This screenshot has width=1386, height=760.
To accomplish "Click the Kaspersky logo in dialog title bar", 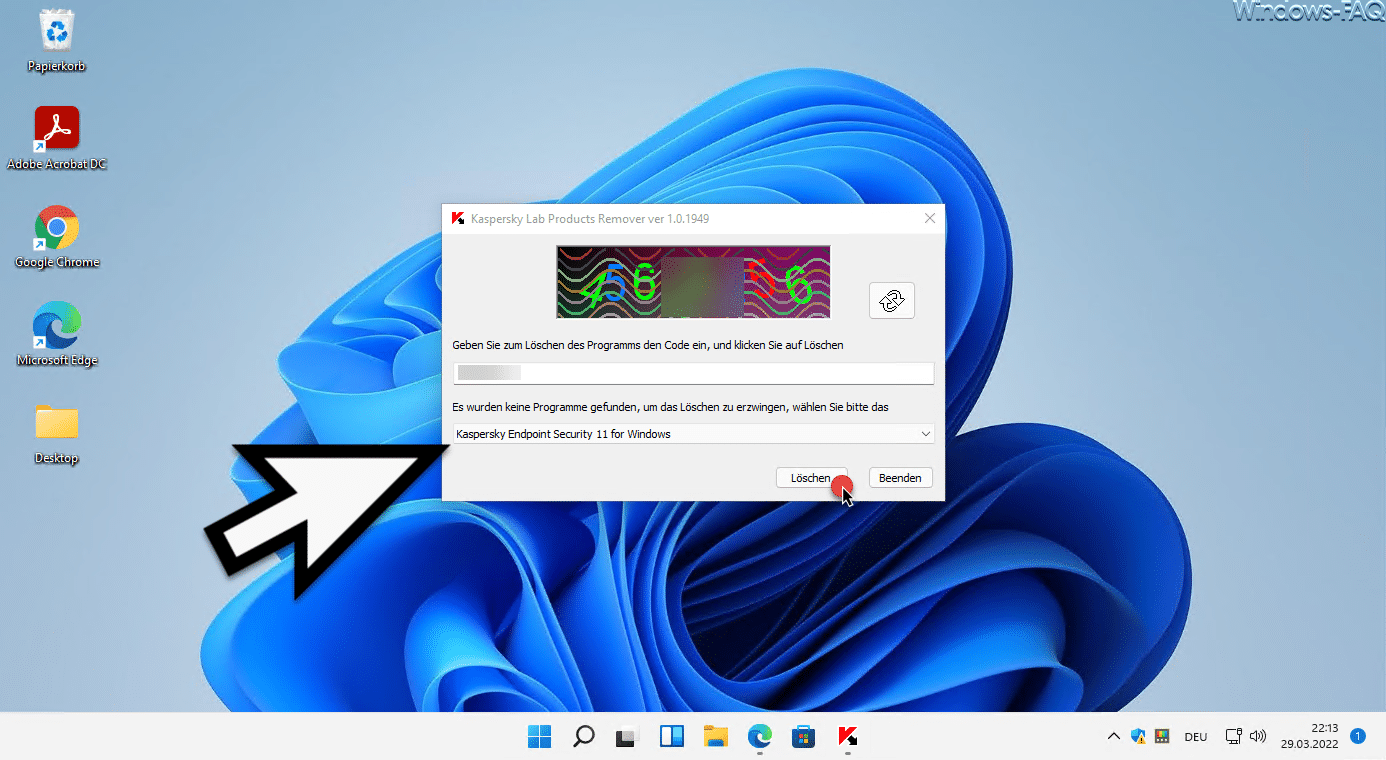I will point(457,218).
